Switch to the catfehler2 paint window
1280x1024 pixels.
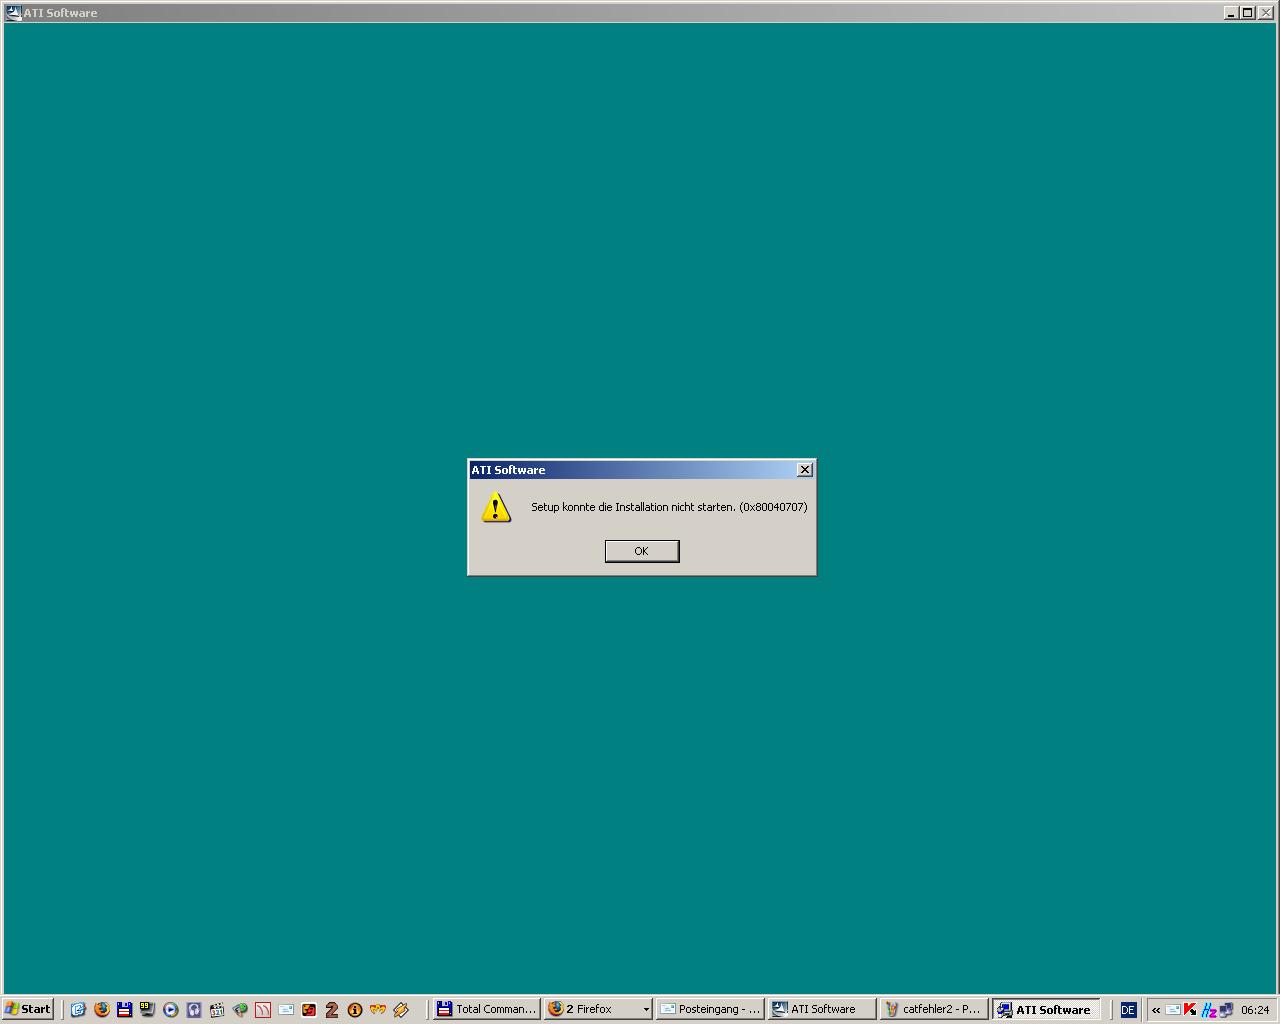click(934, 1009)
